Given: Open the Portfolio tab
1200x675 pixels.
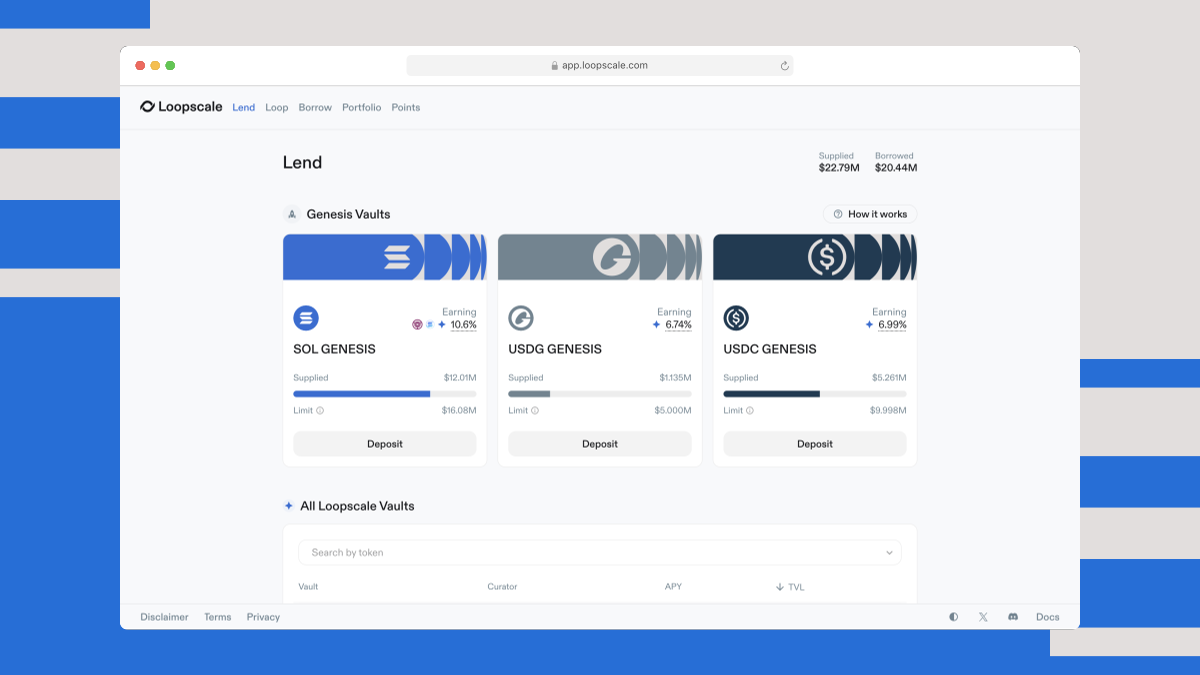Looking at the screenshot, I should [x=361, y=107].
